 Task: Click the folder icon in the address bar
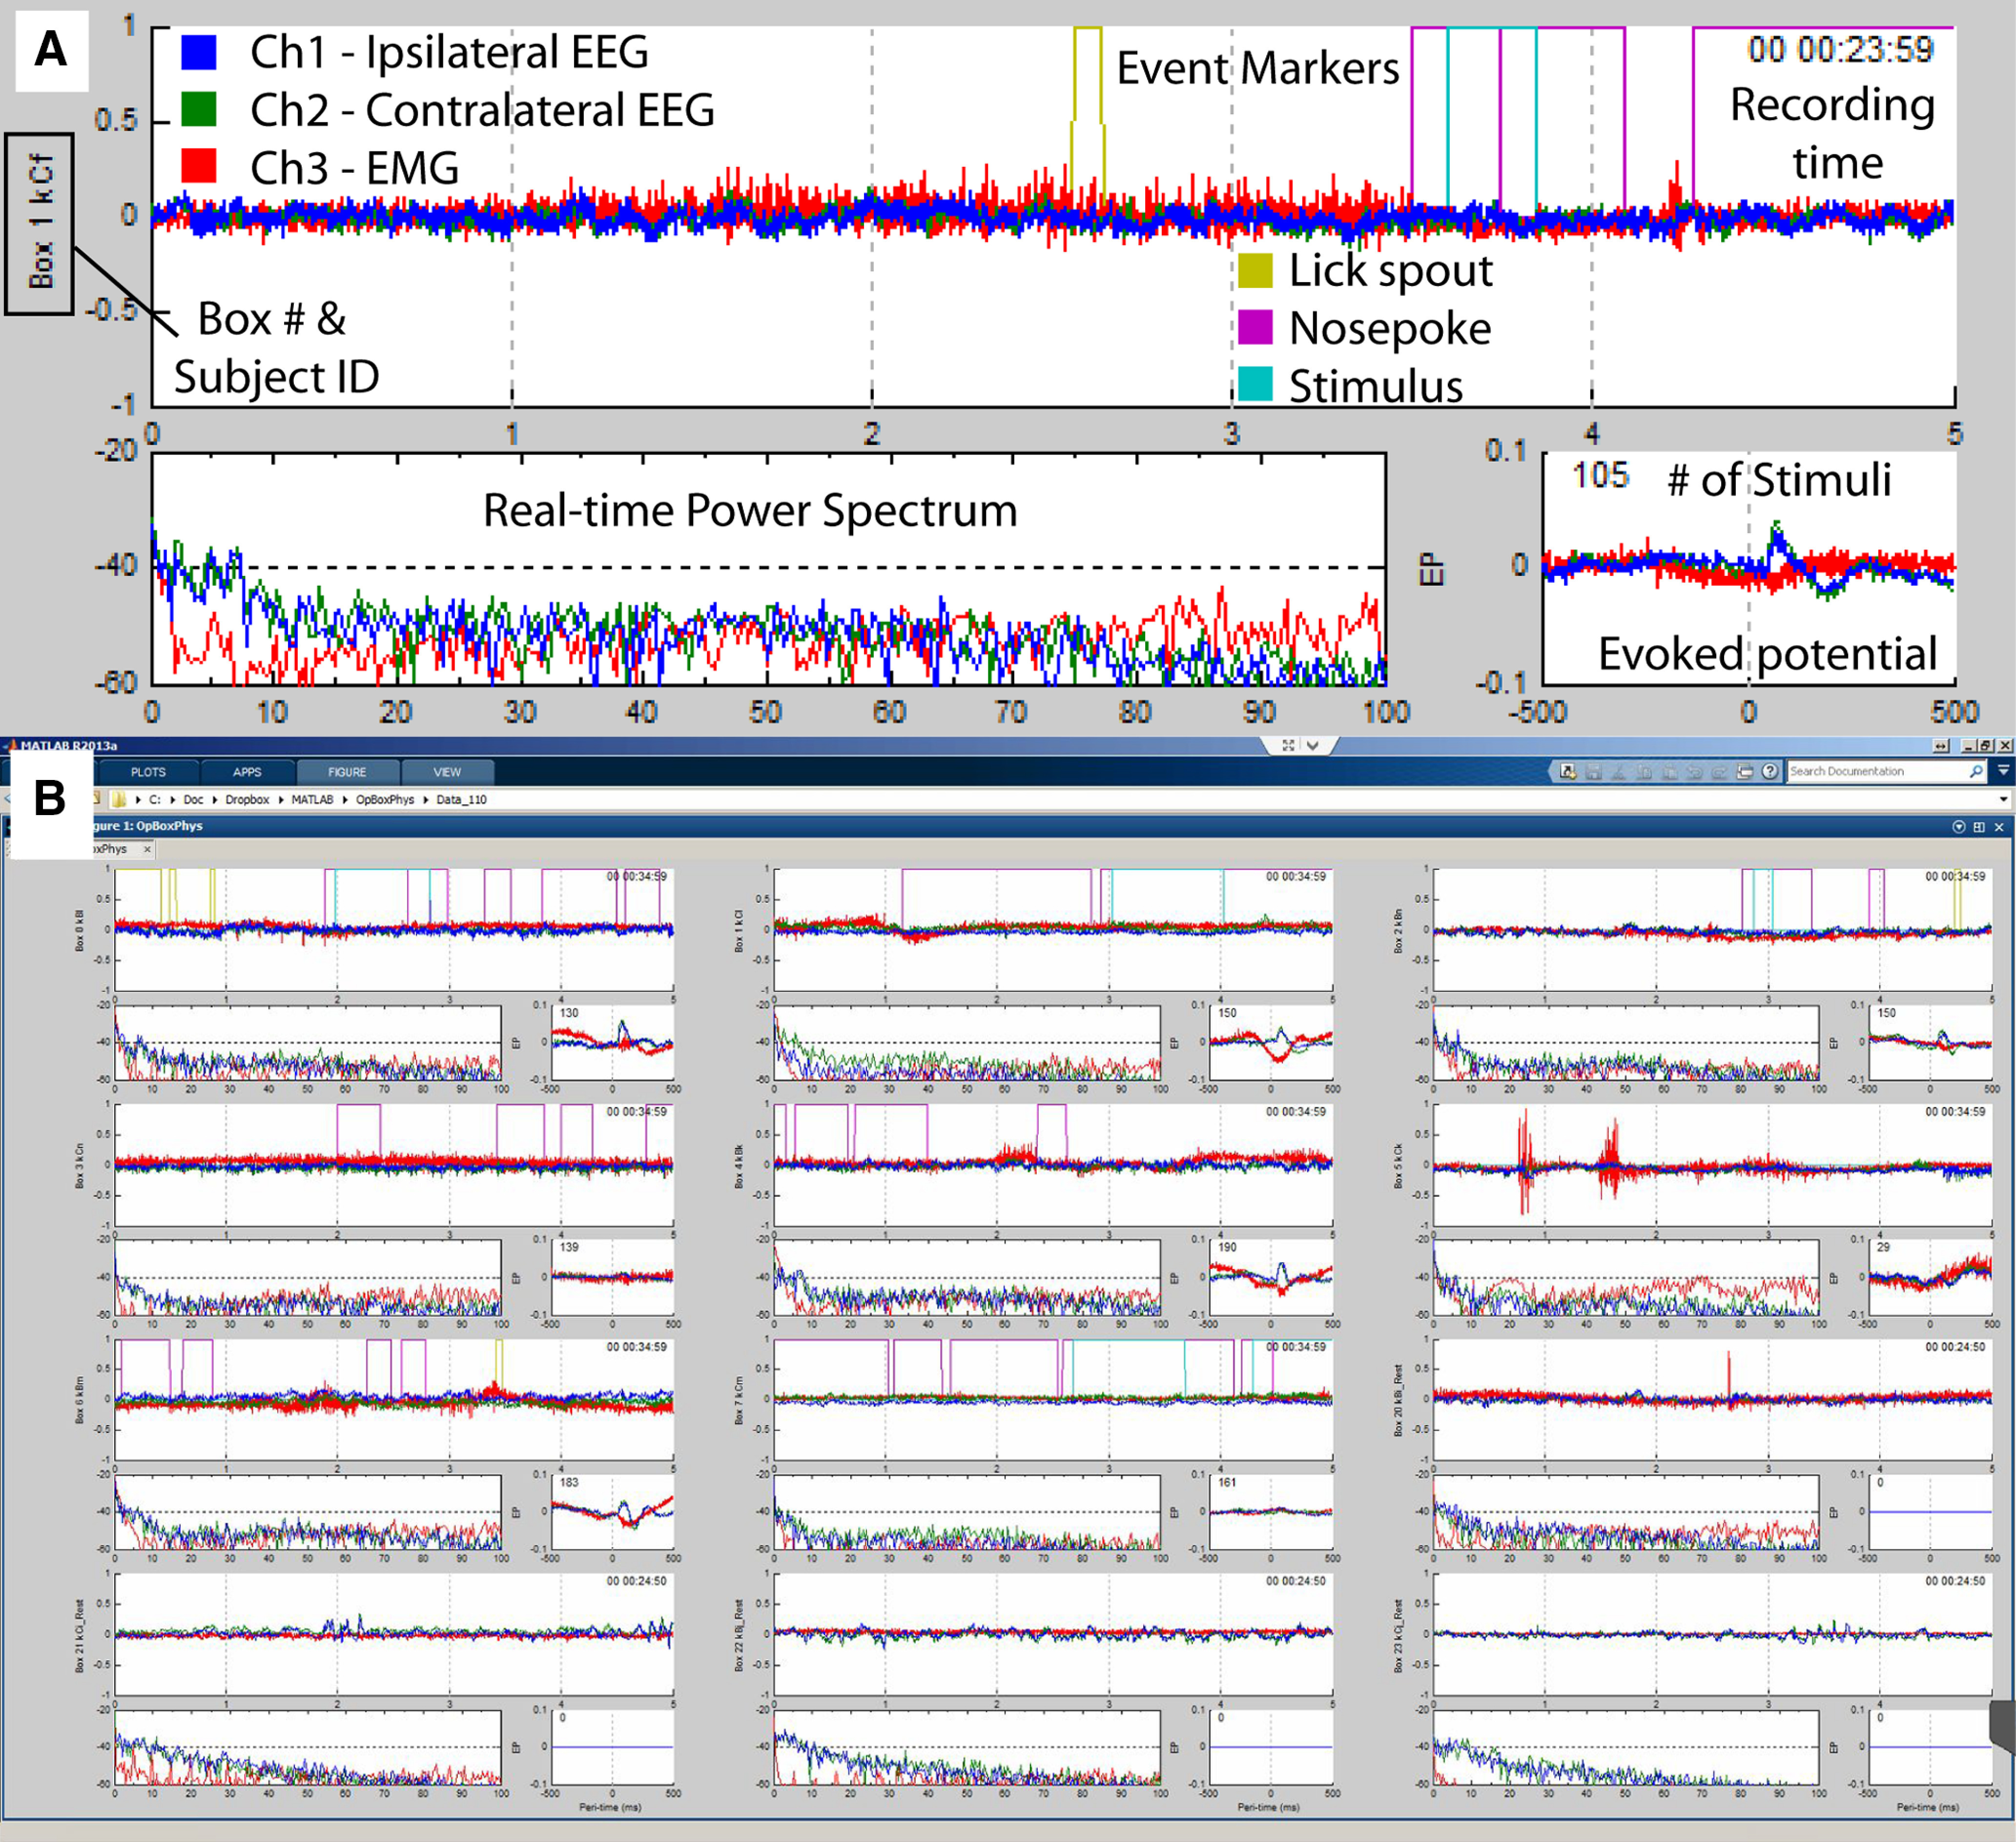tap(119, 799)
